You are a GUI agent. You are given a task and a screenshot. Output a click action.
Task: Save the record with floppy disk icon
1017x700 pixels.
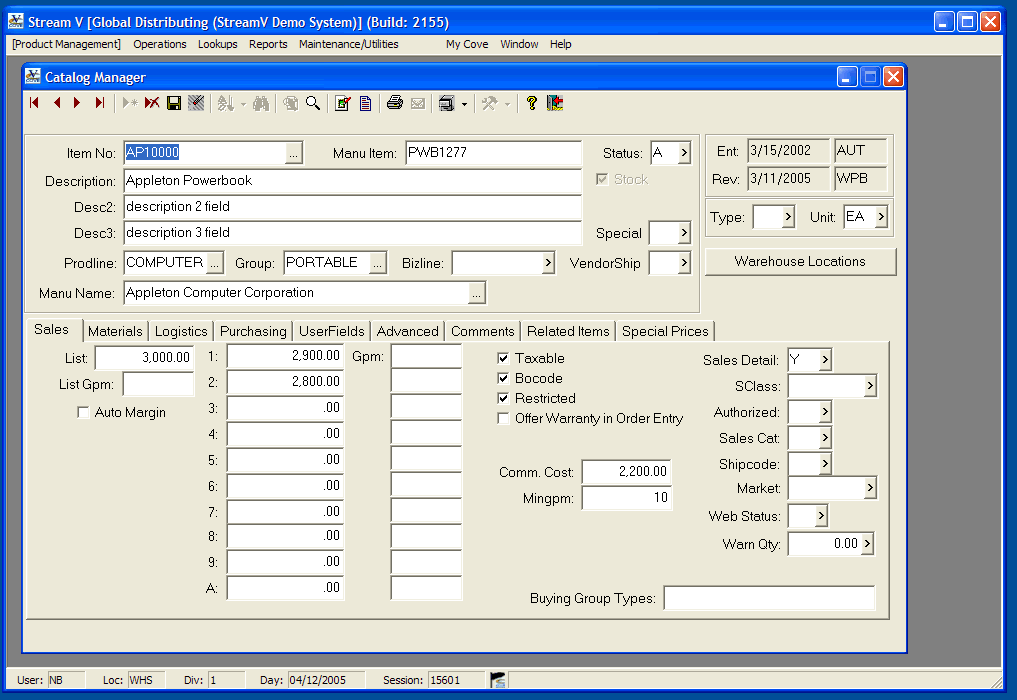tap(174, 103)
